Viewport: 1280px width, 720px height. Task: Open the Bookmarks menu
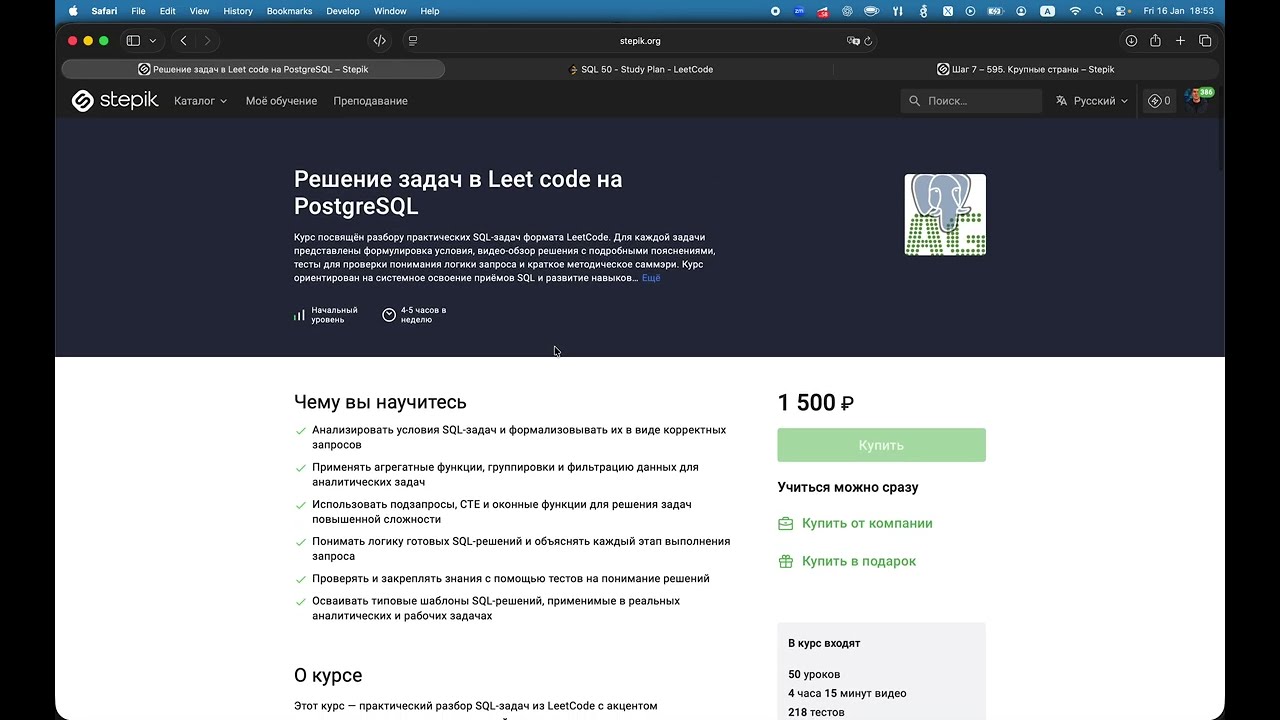coord(289,11)
